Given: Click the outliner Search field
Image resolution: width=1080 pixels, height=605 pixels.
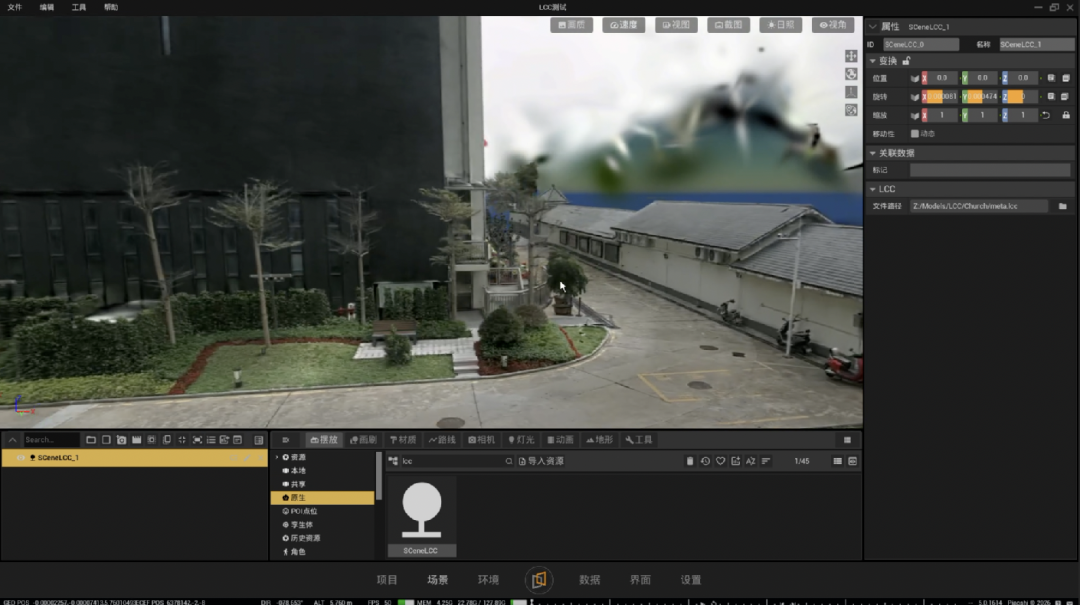Looking at the screenshot, I should [50, 440].
